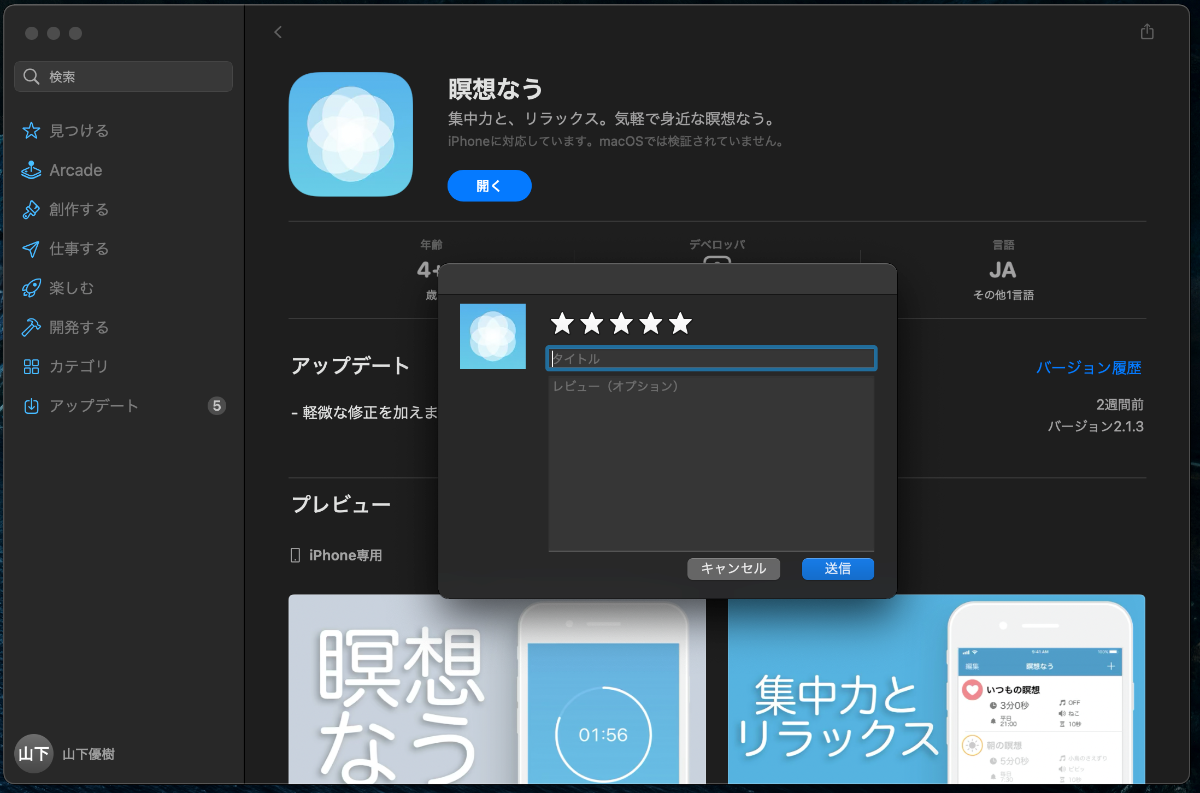Click the search magnifier icon in the sidebar
This screenshot has width=1200, height=793.
(32, 77)
